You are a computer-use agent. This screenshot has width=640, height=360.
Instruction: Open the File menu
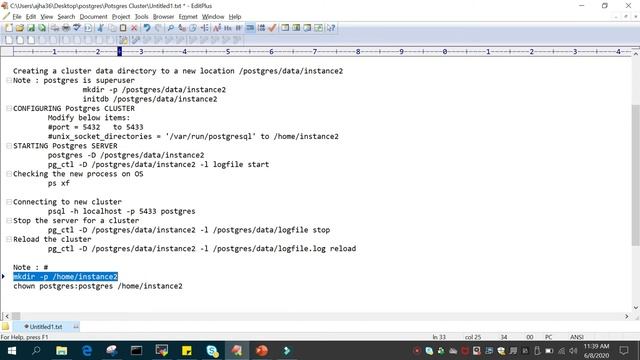click(x=17, y=17)
